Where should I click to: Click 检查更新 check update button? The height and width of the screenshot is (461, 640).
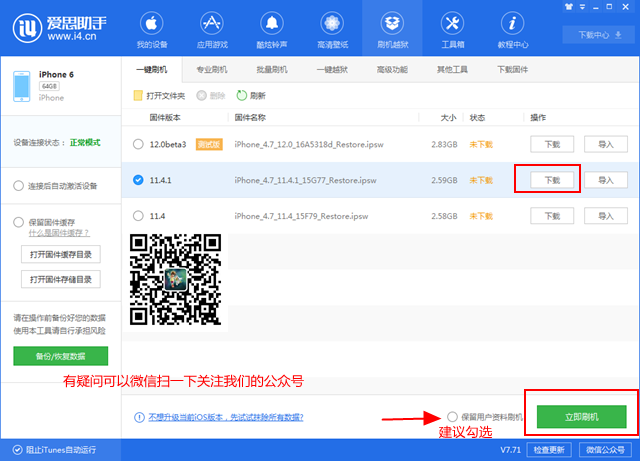click(549, 450)
